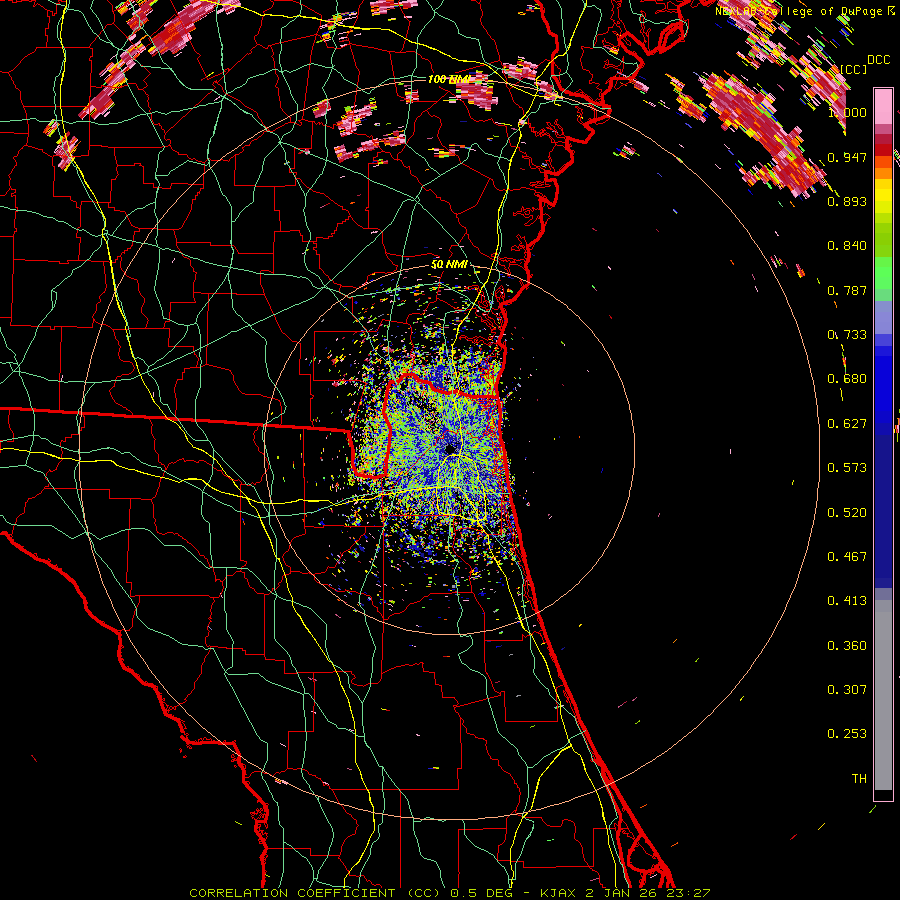
Task: Pick the lavender color bar segment near 0.733
Action: 883,317
